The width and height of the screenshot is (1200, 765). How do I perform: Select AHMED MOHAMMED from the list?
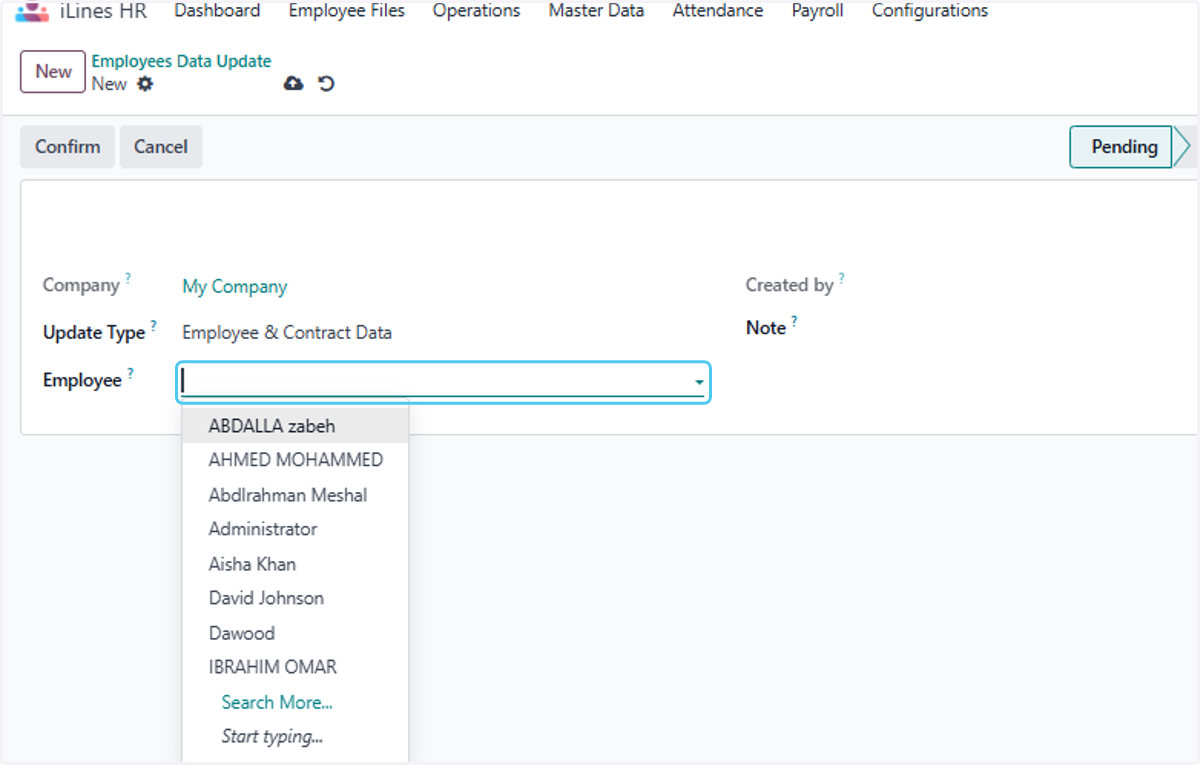(x=295, y=460)
